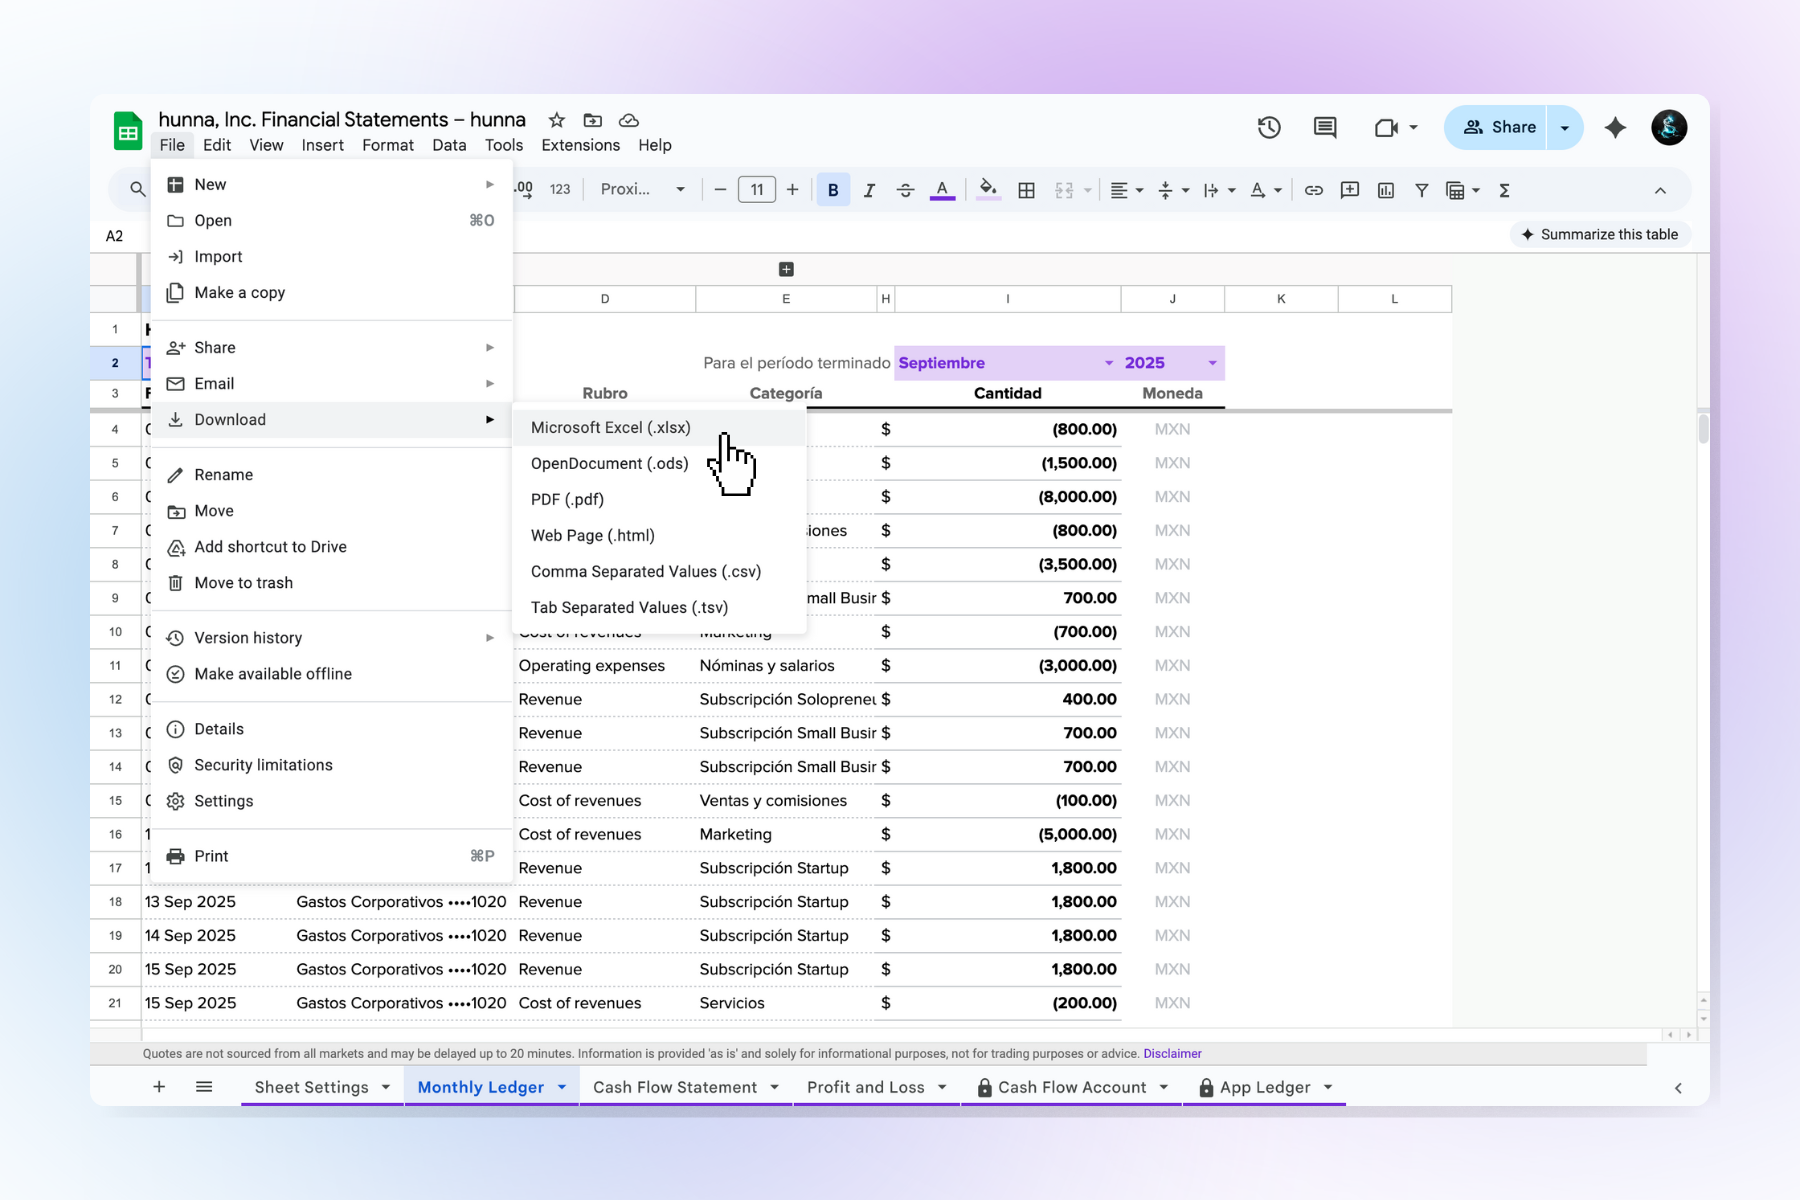This screenshot has width=1800, height=1200.
Task: Open the 2025 year dropdown
Action: 1213,362
